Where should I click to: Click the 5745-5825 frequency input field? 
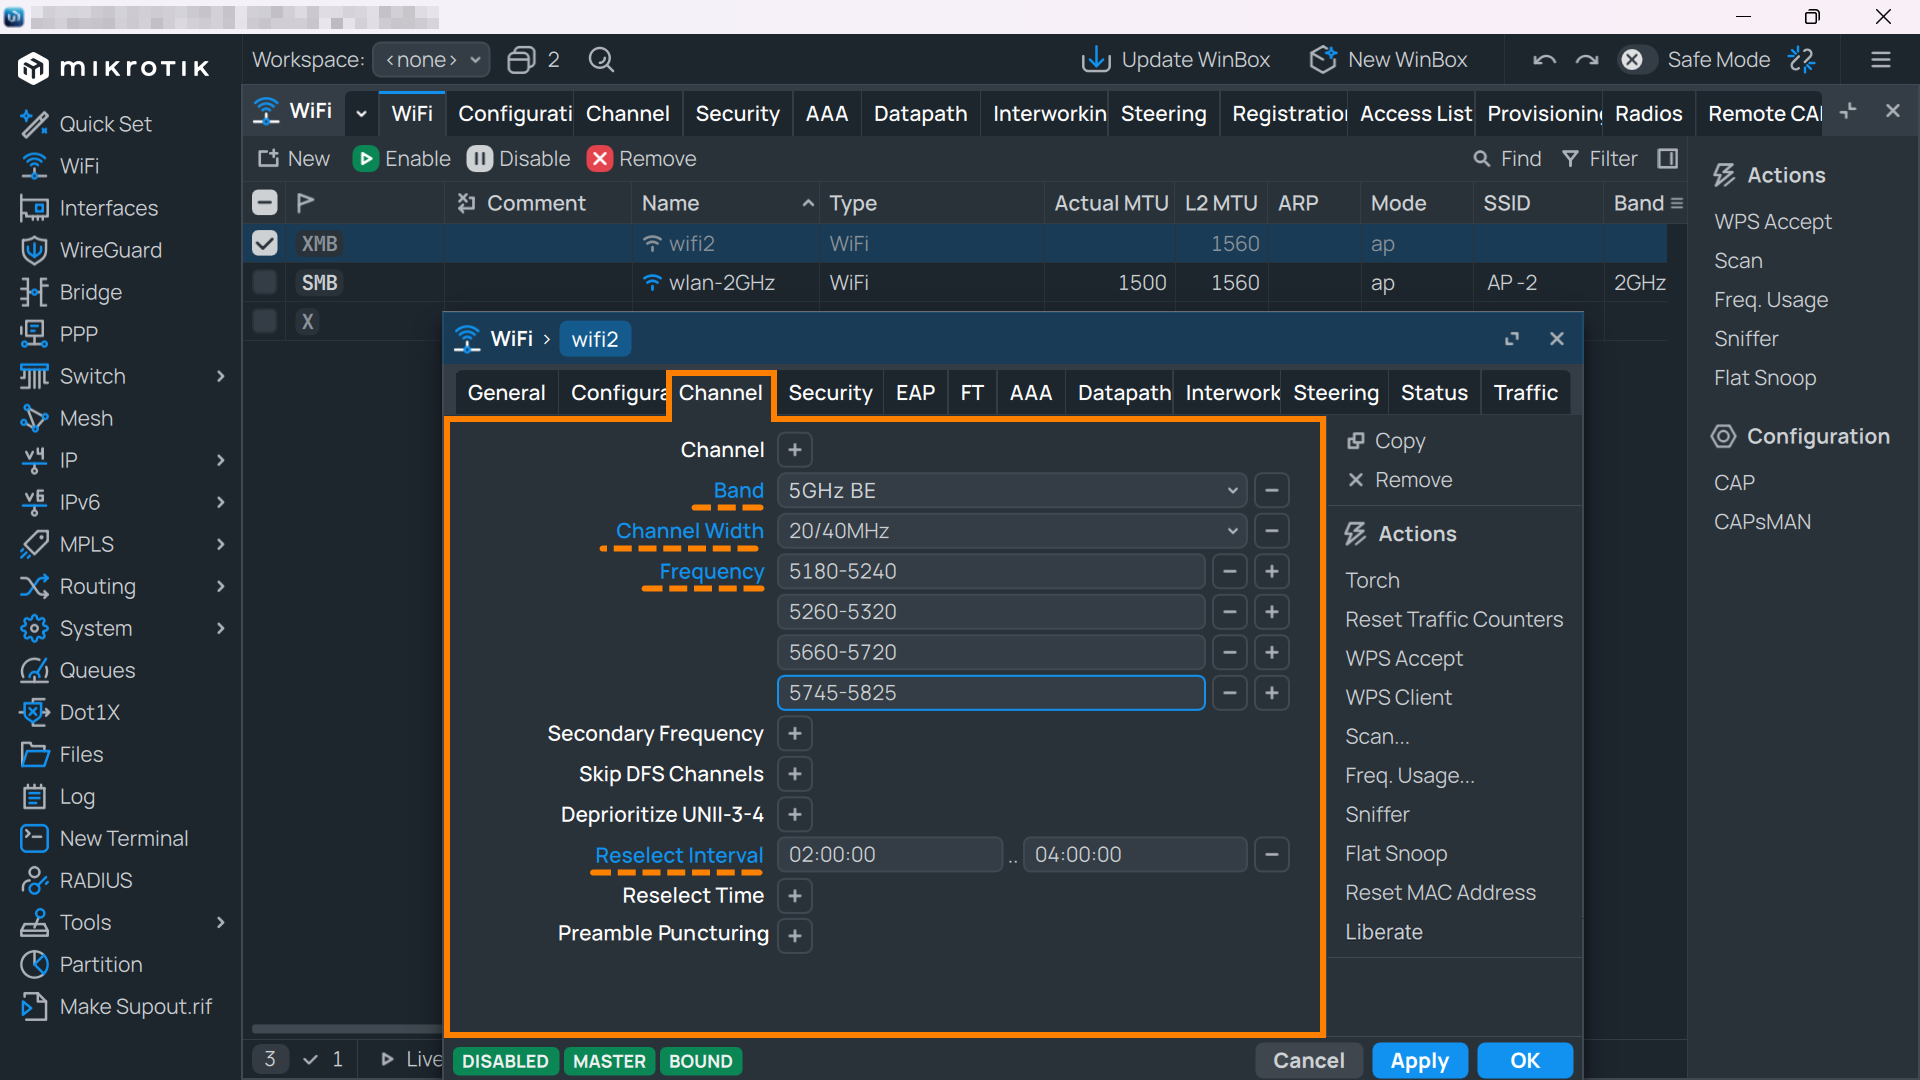991,693
